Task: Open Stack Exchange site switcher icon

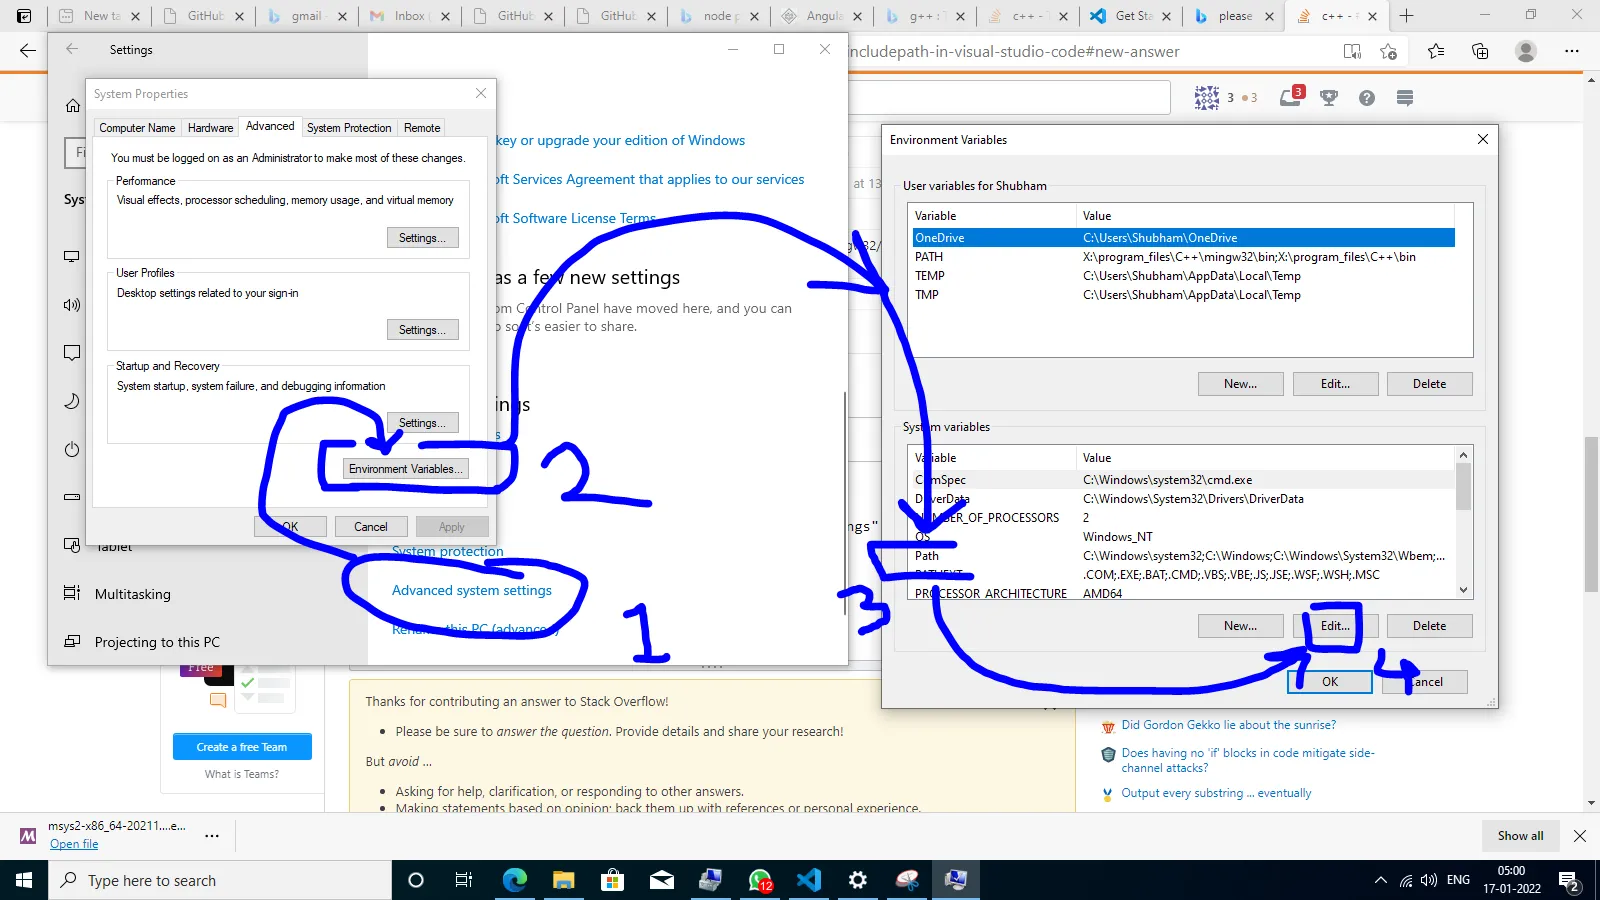Action: (1405, 97)
